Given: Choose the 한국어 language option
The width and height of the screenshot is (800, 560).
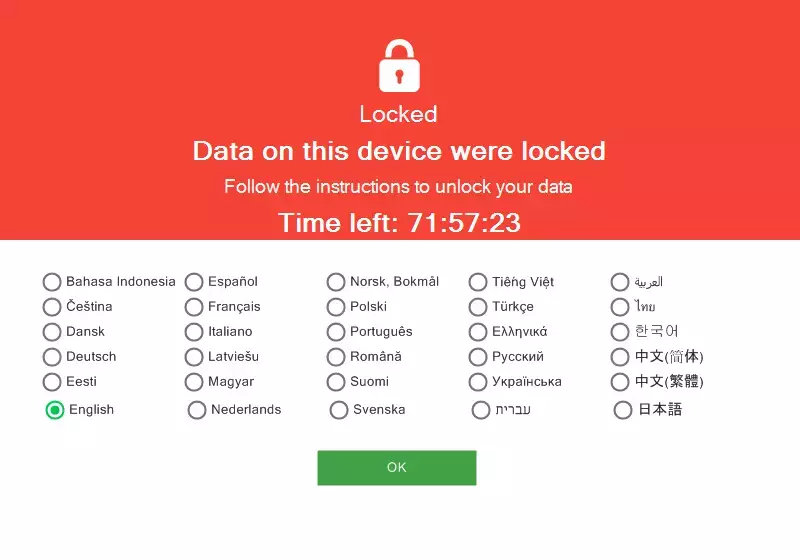Looking at the screenshot, I should [620, 332].
